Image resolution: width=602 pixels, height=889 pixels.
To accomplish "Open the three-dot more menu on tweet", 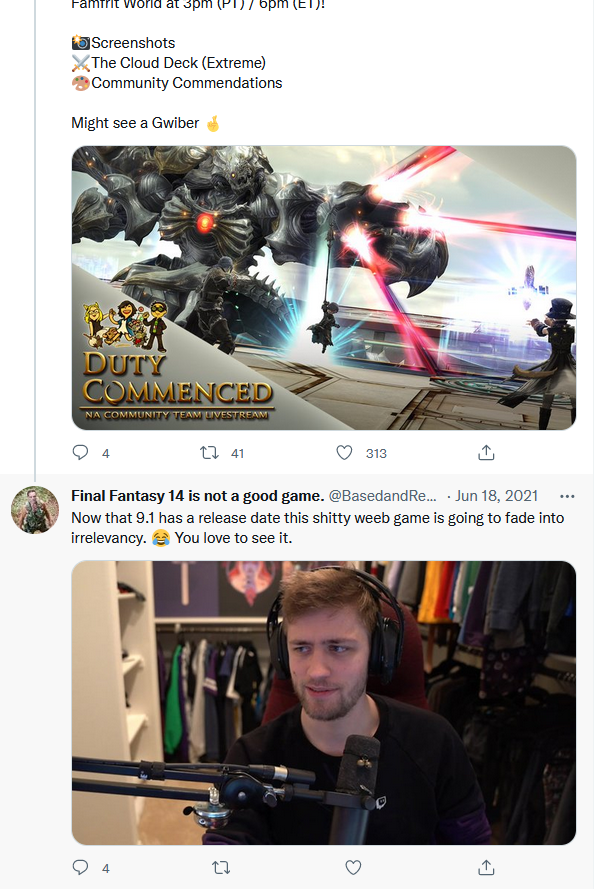I will coord(567,496).
